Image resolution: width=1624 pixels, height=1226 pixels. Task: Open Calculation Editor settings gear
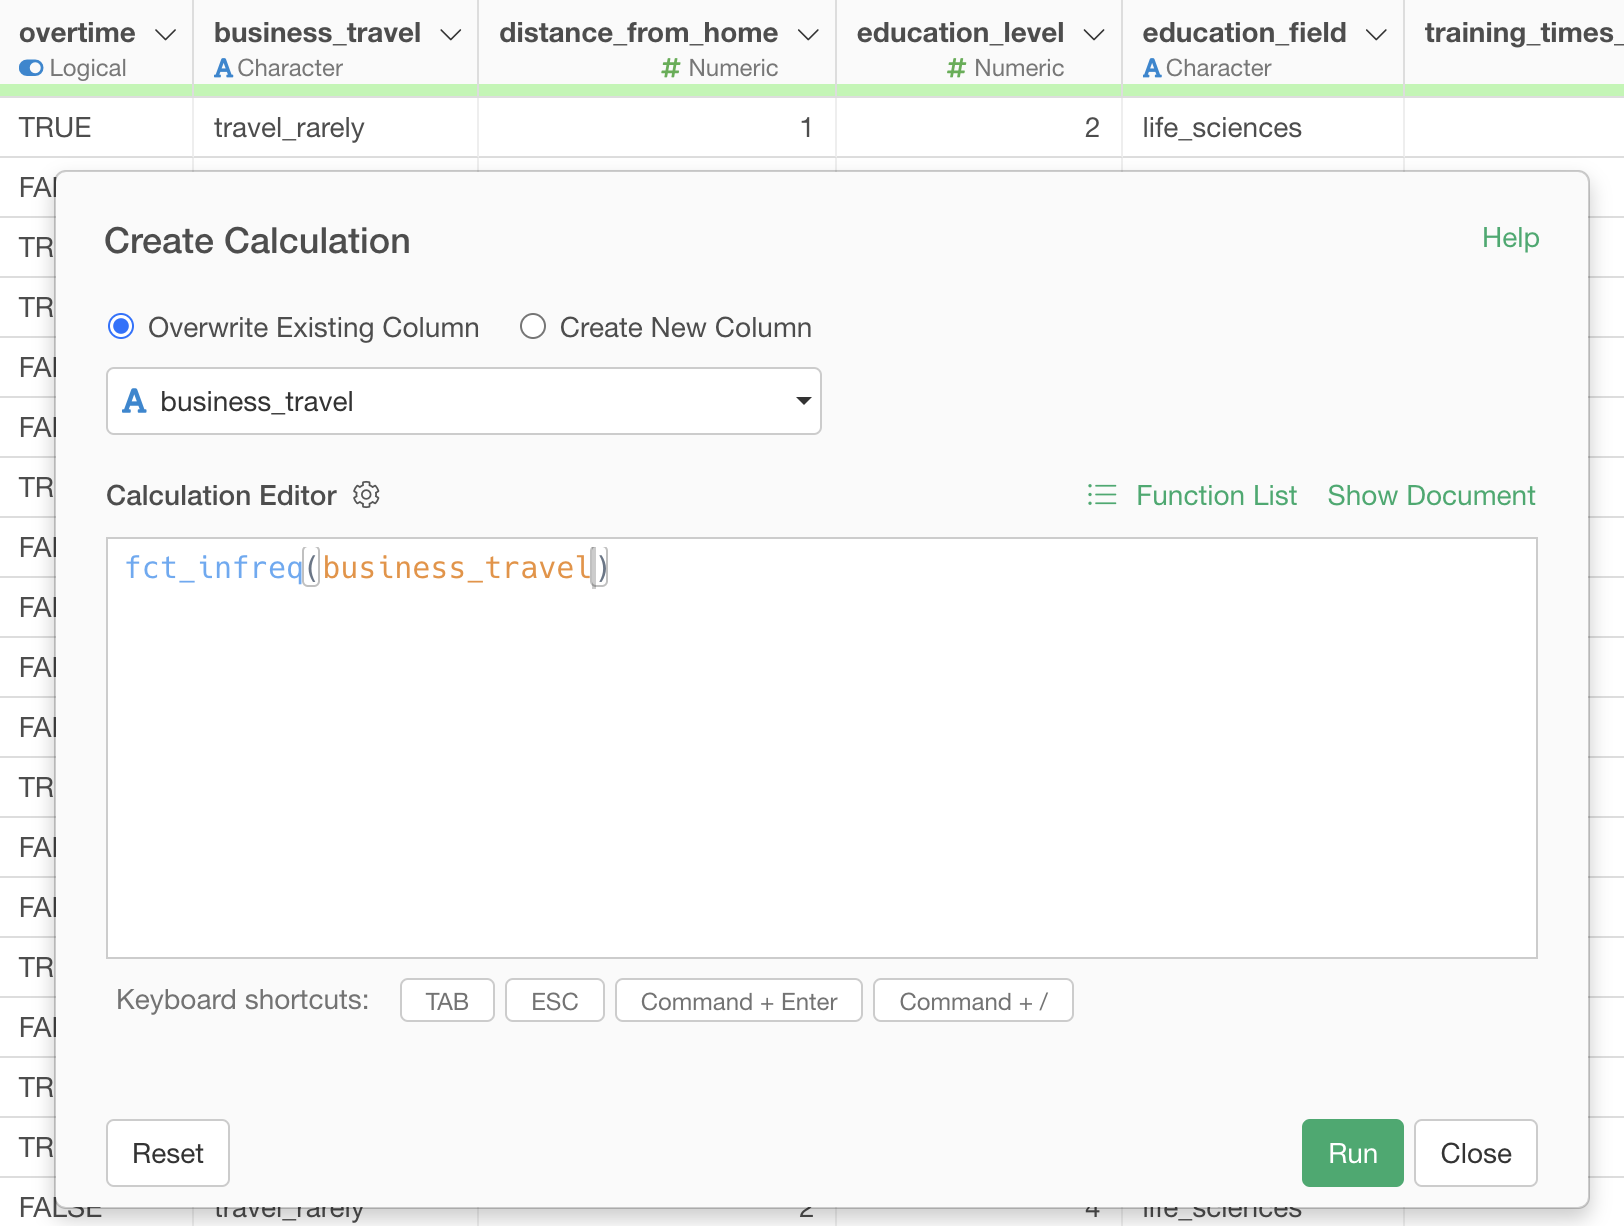(x=366, y=495)
